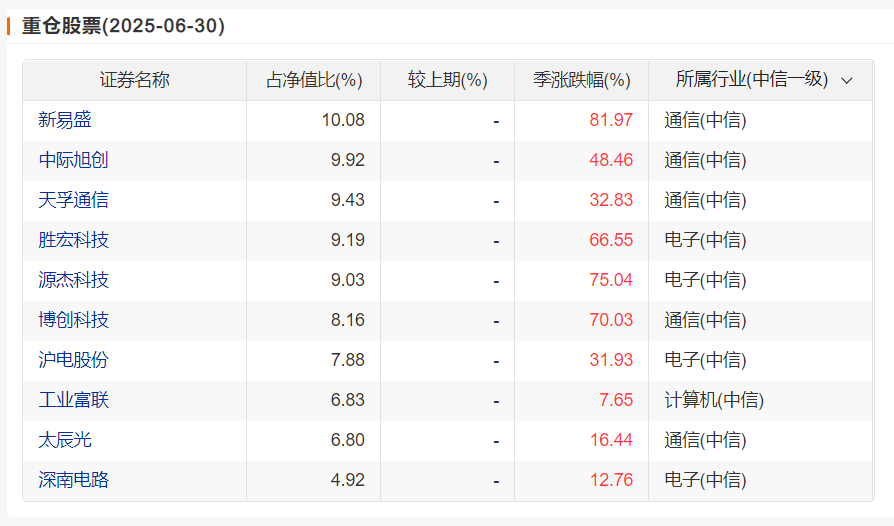The height and width of the screenshot is (526, 894).
Task: Open the 深南电路 stock link
Action: click(x=74, y=479)
